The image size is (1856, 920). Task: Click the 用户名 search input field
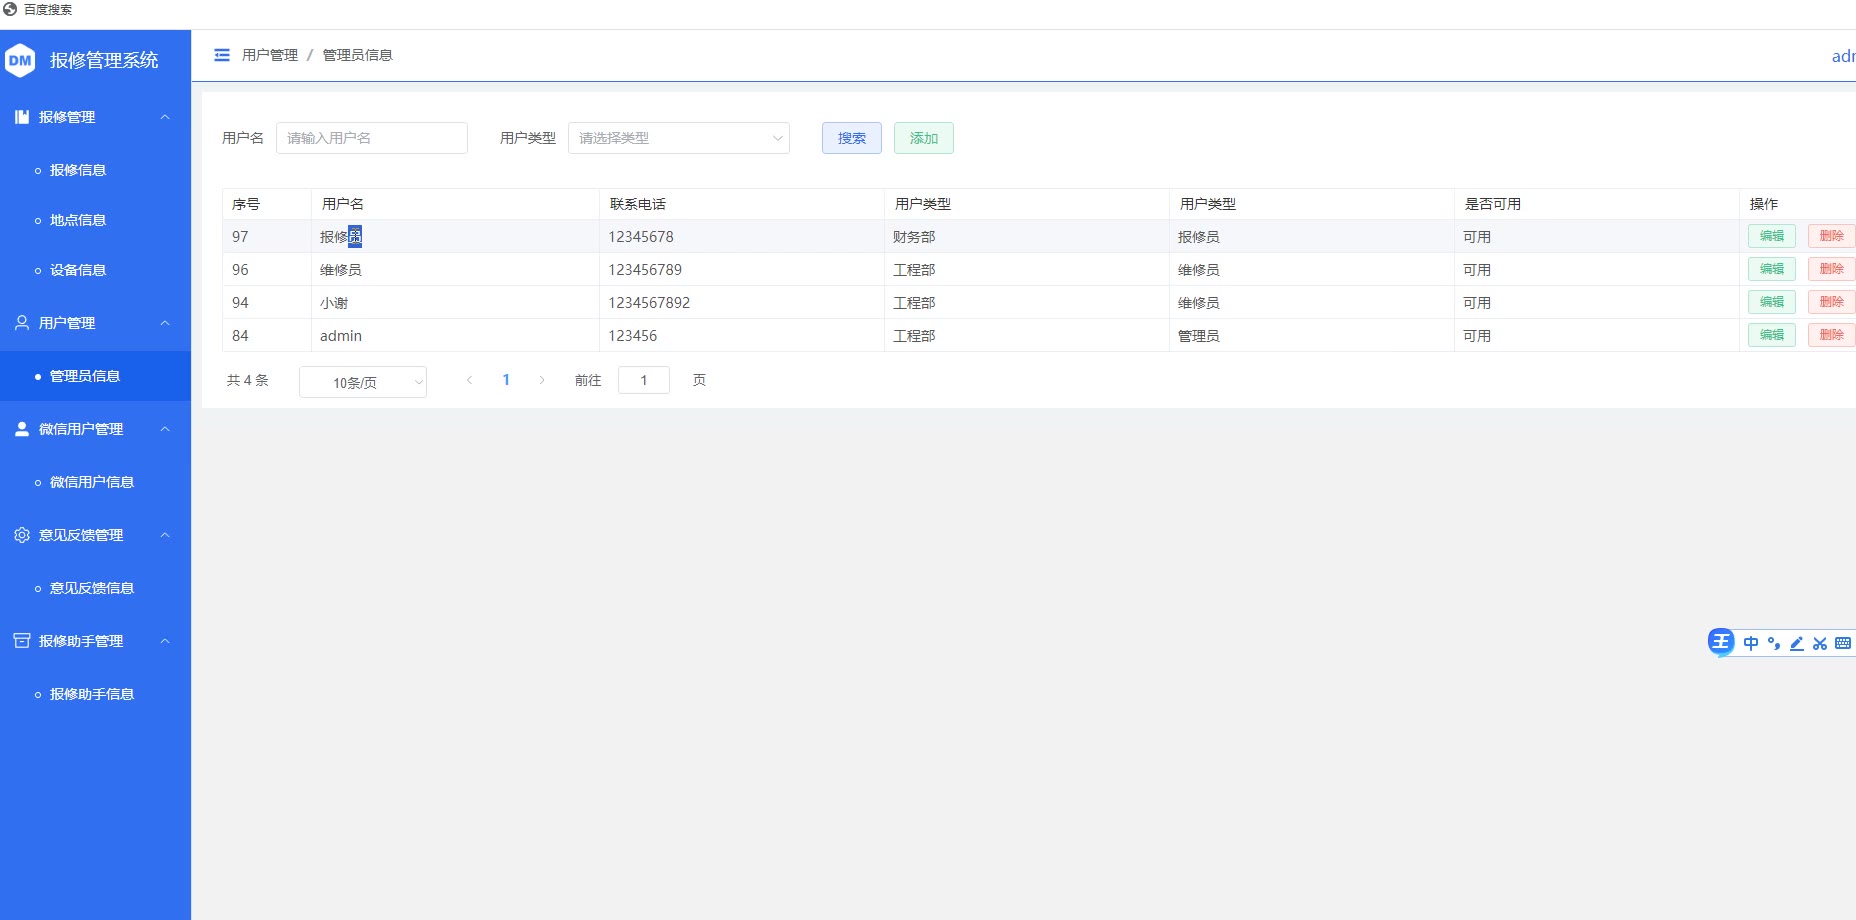coord(371,138)
